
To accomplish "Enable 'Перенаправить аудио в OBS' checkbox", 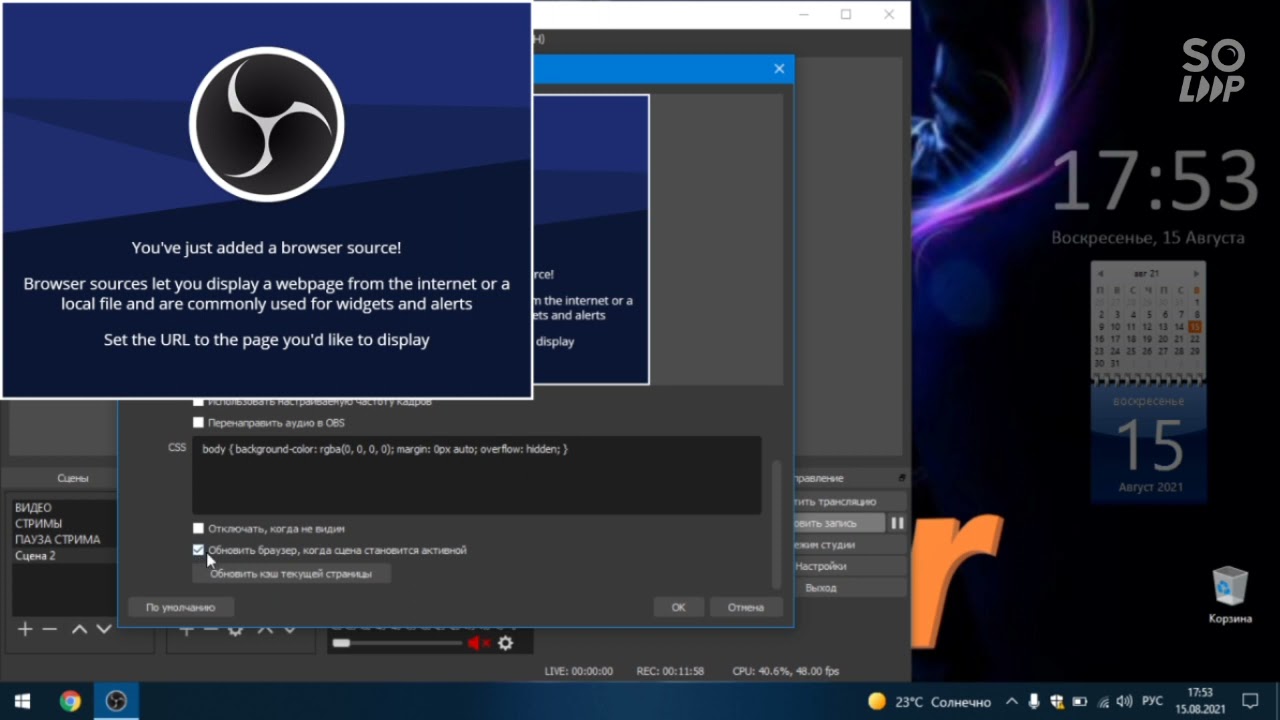I will coord(198,423).
